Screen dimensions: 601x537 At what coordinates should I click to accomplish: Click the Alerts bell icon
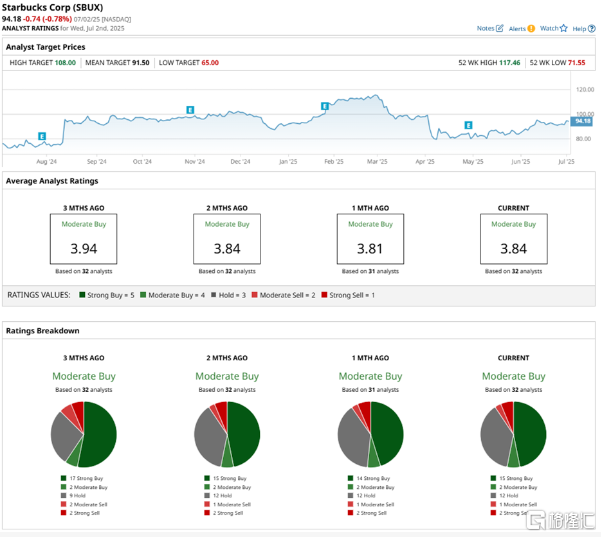coord(531,28)
